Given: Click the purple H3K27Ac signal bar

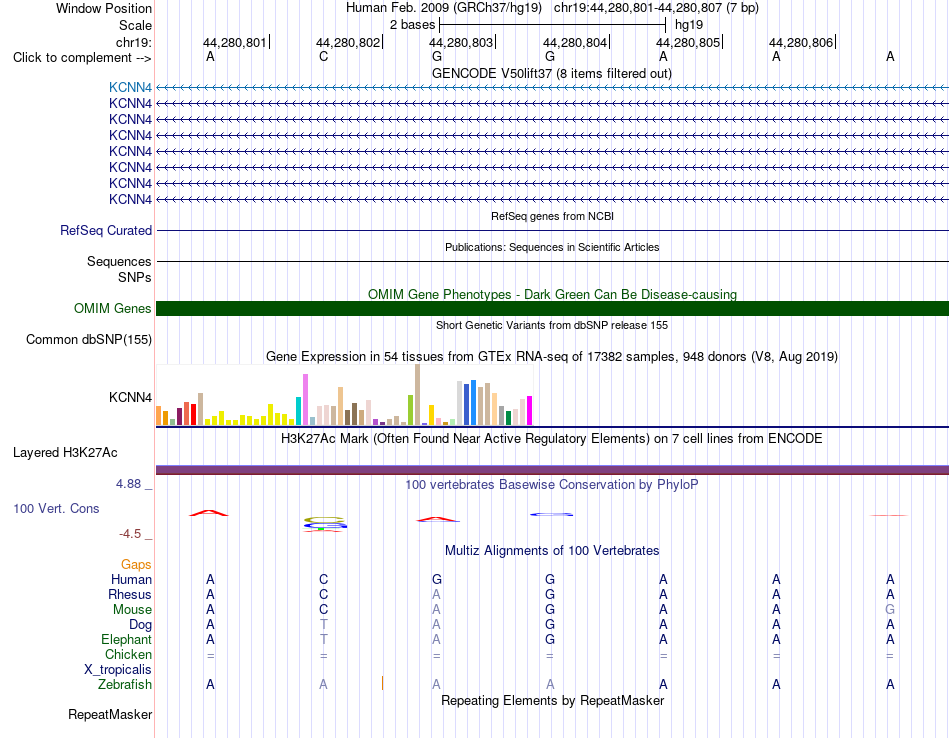Looking at the screenshot, I should (552, 470).
